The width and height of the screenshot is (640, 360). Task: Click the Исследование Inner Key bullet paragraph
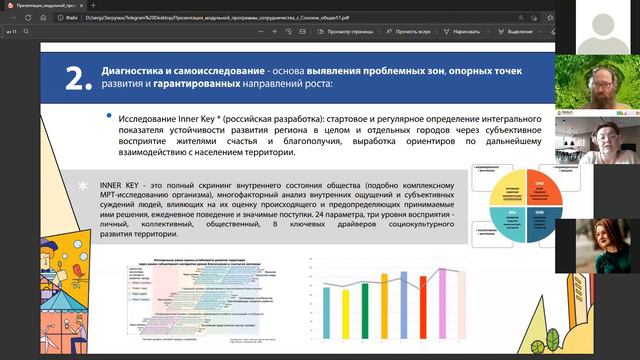point(330,136)
